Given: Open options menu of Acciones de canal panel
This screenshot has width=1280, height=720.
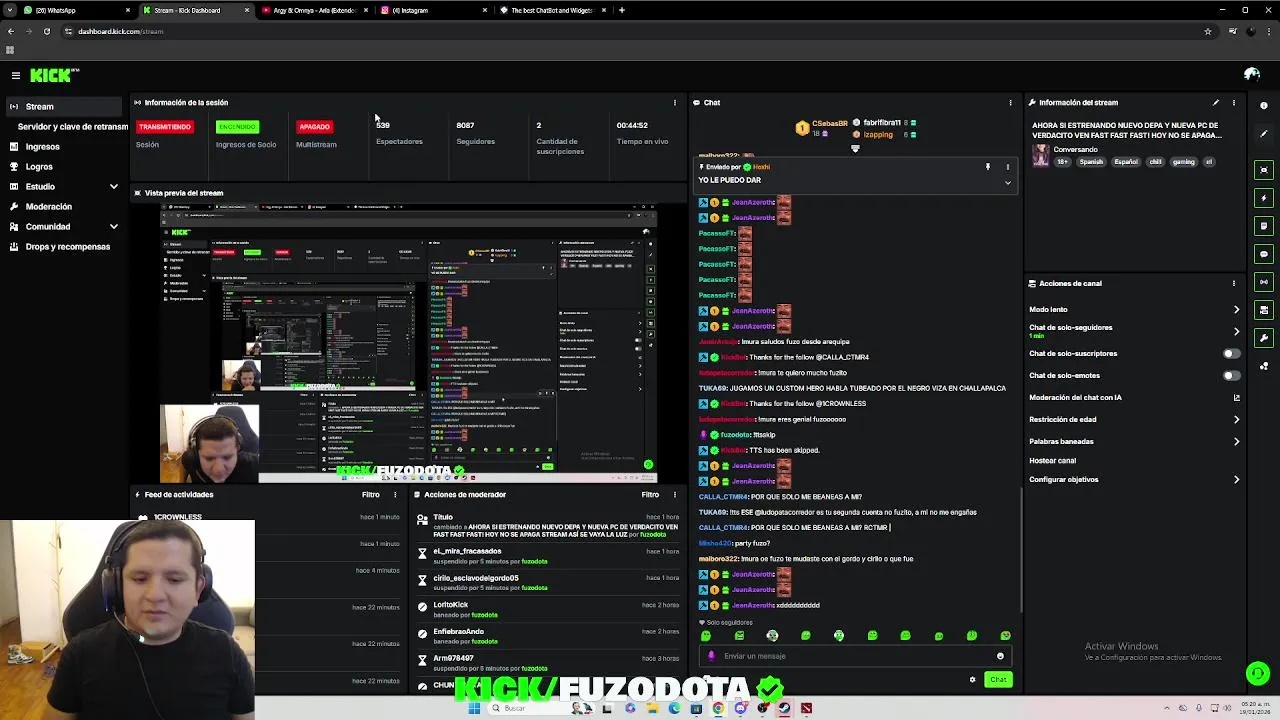Looking at the screenshot, I should pos(1234,283).
